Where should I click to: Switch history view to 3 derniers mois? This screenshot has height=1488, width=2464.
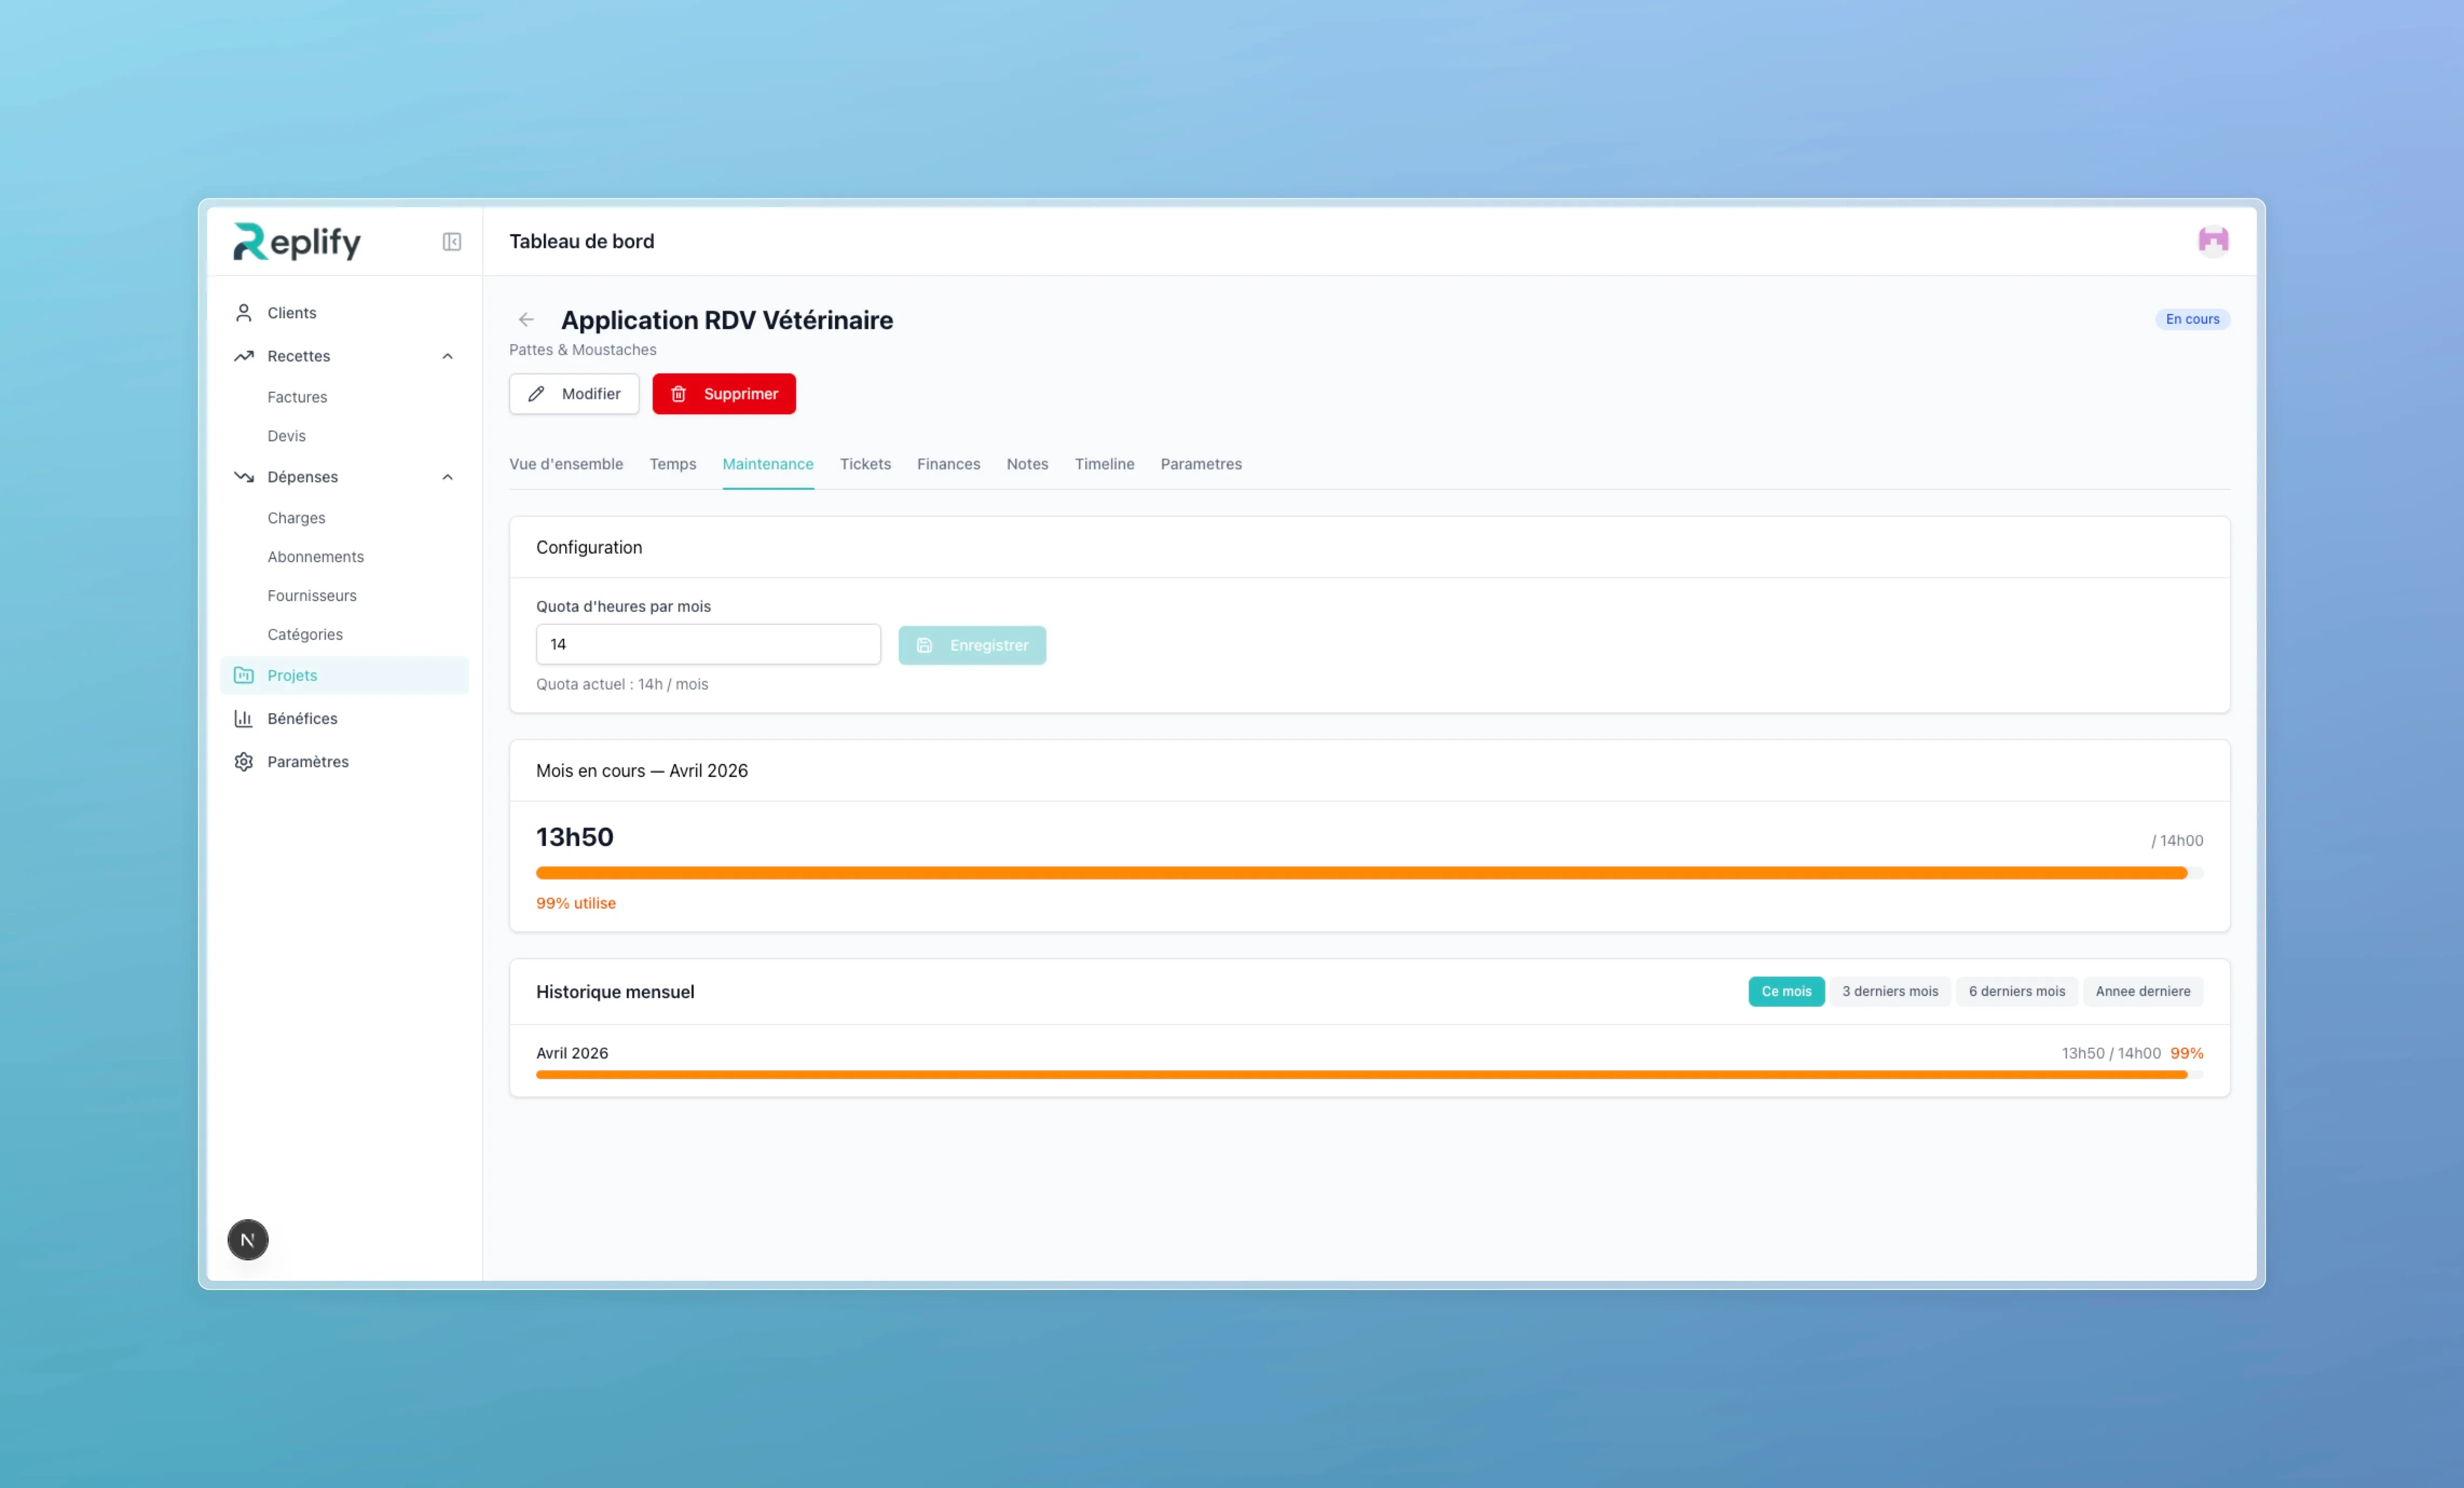[x=1889, y=991]
